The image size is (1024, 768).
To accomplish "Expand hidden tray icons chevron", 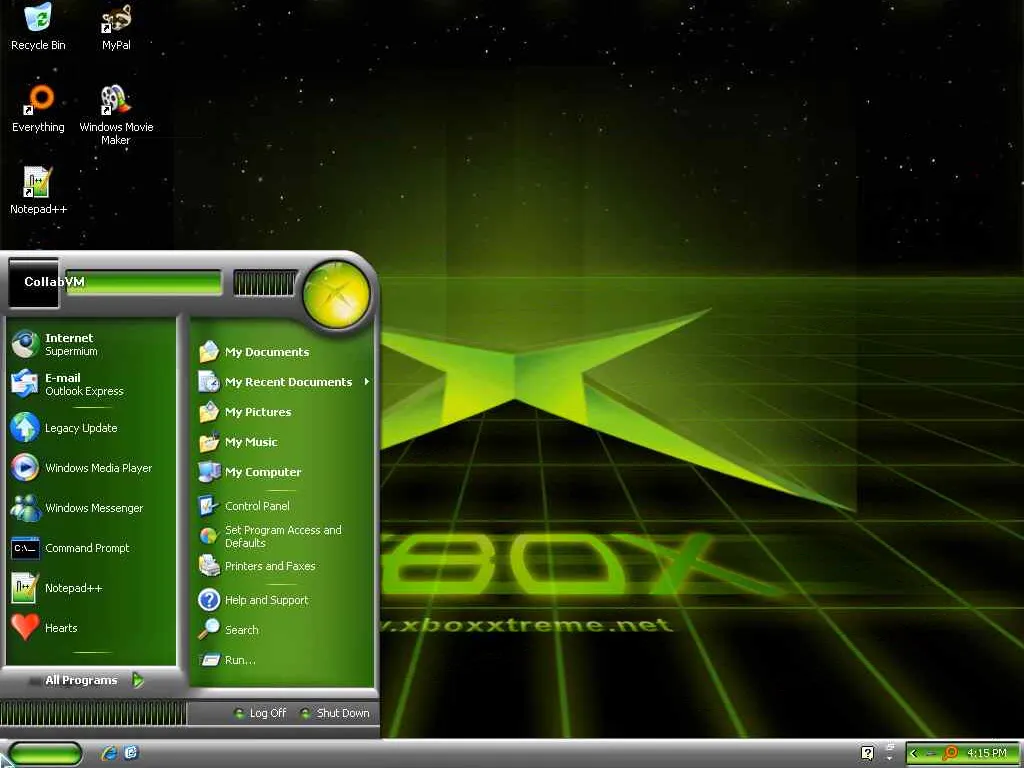I will (914, 754).
